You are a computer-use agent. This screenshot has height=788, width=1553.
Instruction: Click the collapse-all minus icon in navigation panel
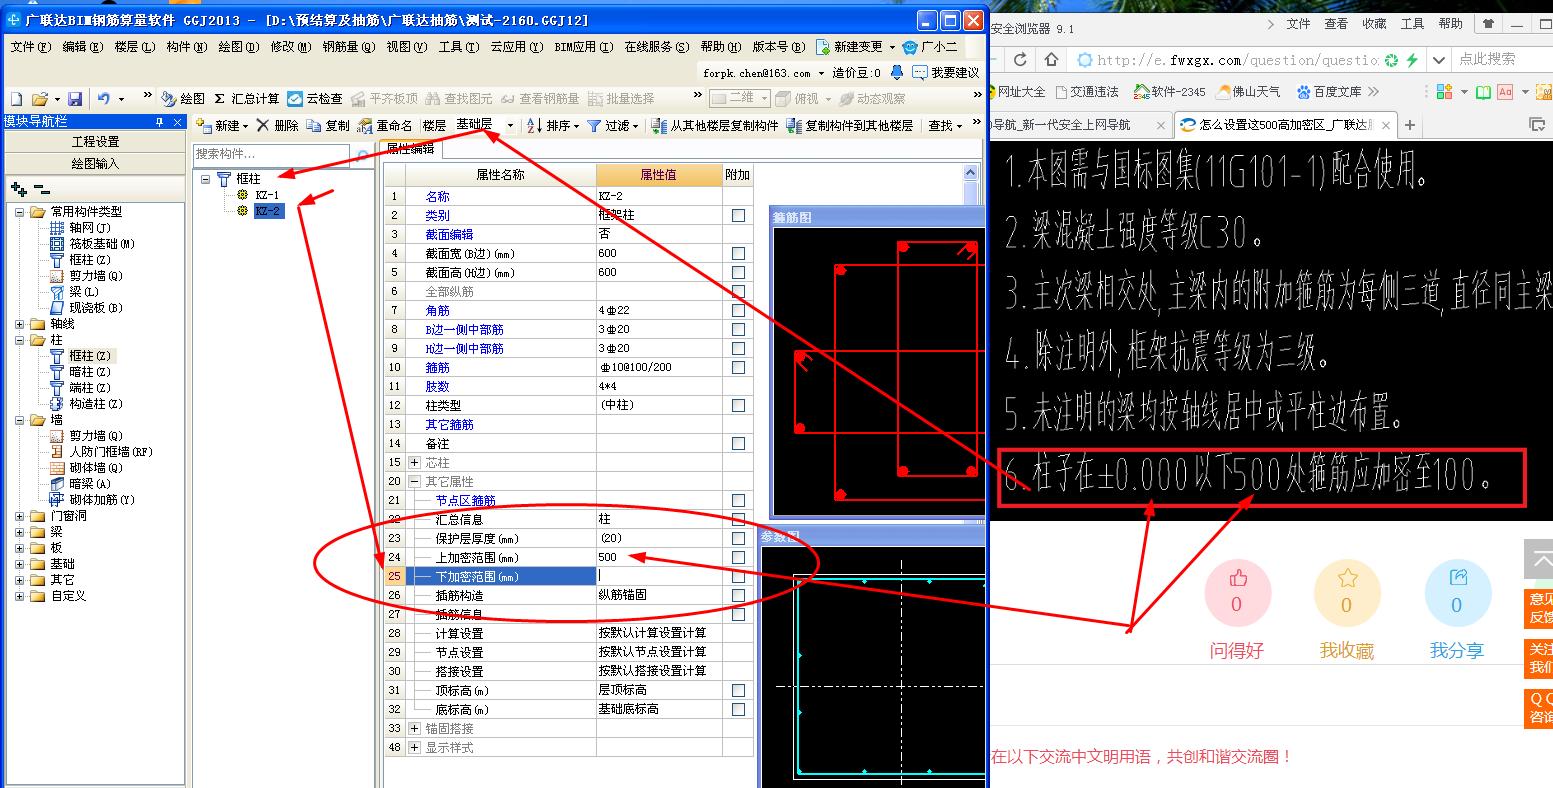coord(42,188)
